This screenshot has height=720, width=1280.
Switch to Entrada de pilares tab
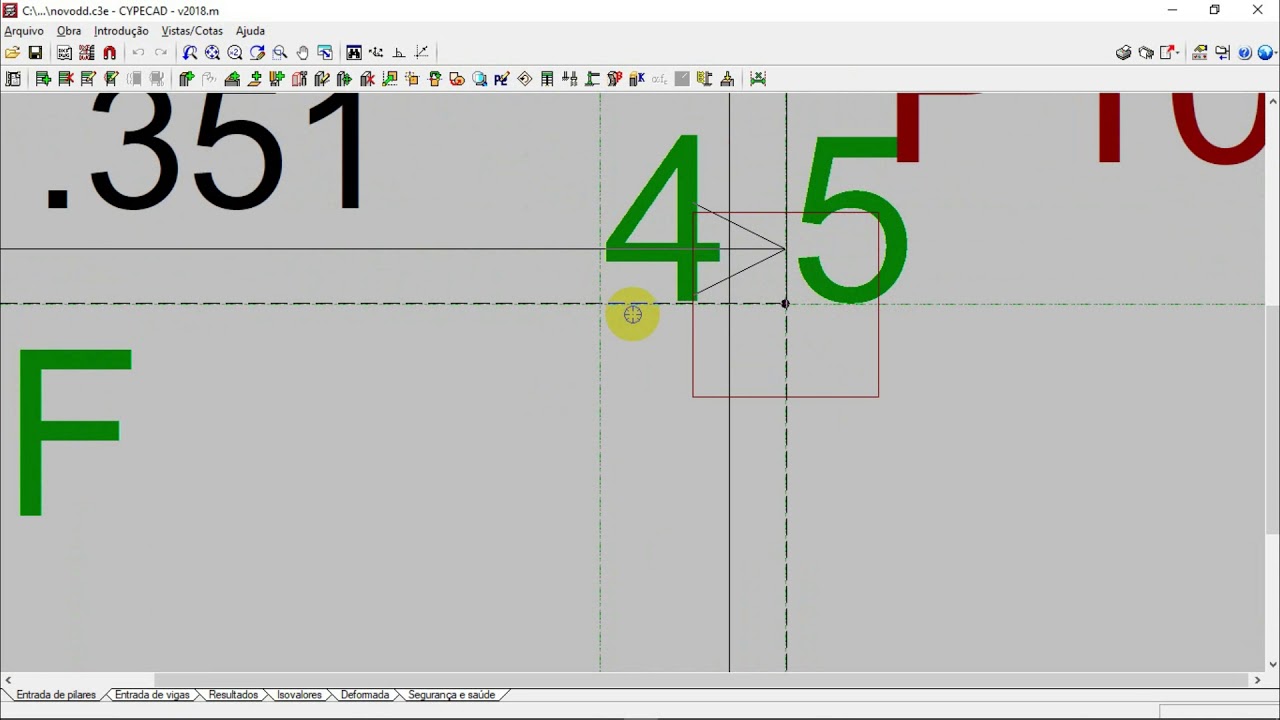pos(56,695)
